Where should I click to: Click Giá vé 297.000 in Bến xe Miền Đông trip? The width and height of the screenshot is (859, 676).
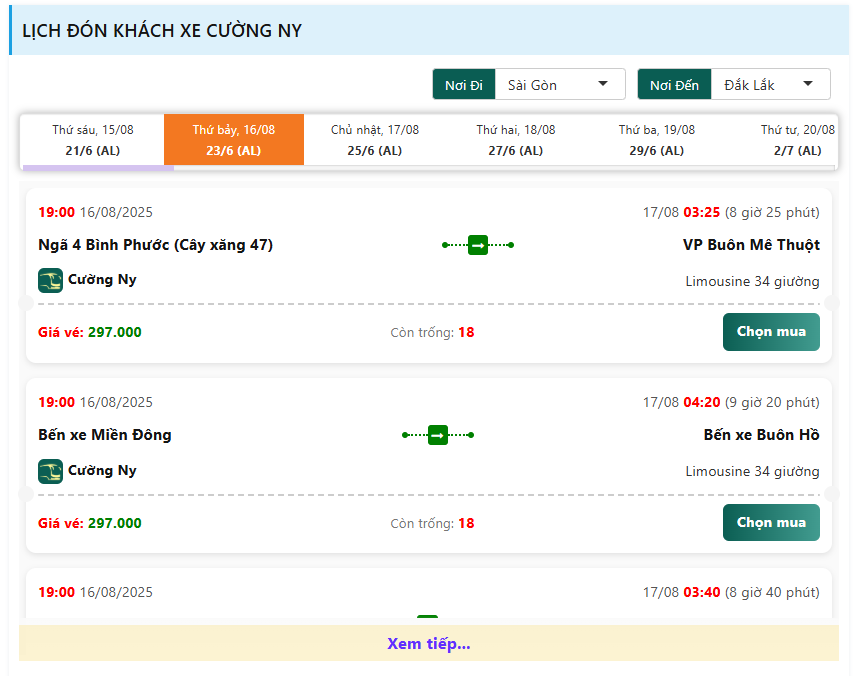(x=90, y=523)
